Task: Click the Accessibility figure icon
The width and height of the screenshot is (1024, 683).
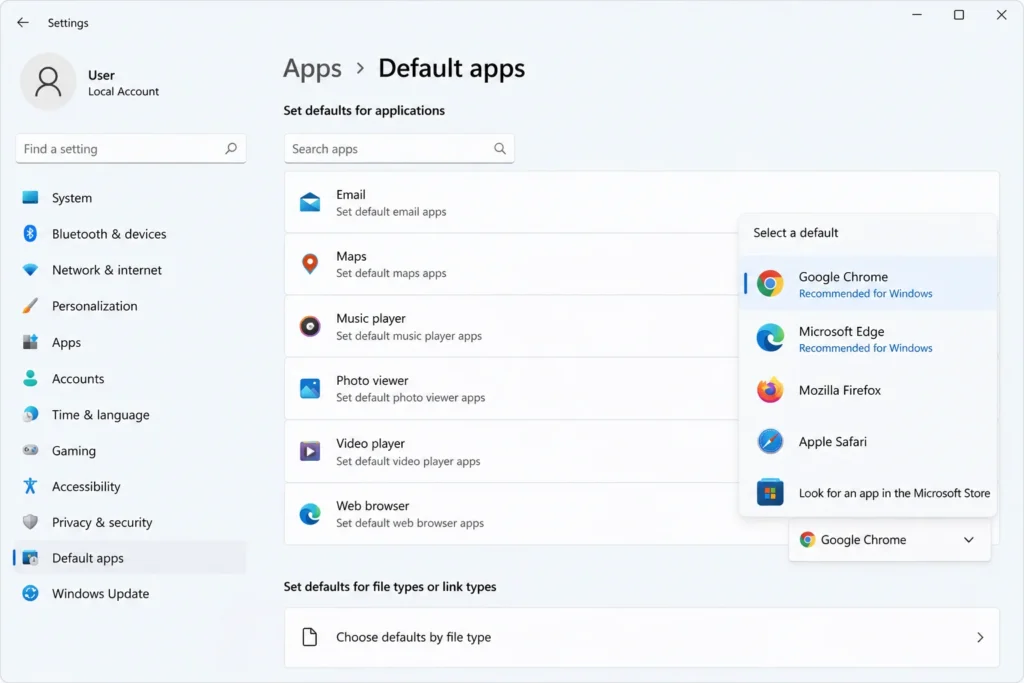Action: (x=30, y=486)
